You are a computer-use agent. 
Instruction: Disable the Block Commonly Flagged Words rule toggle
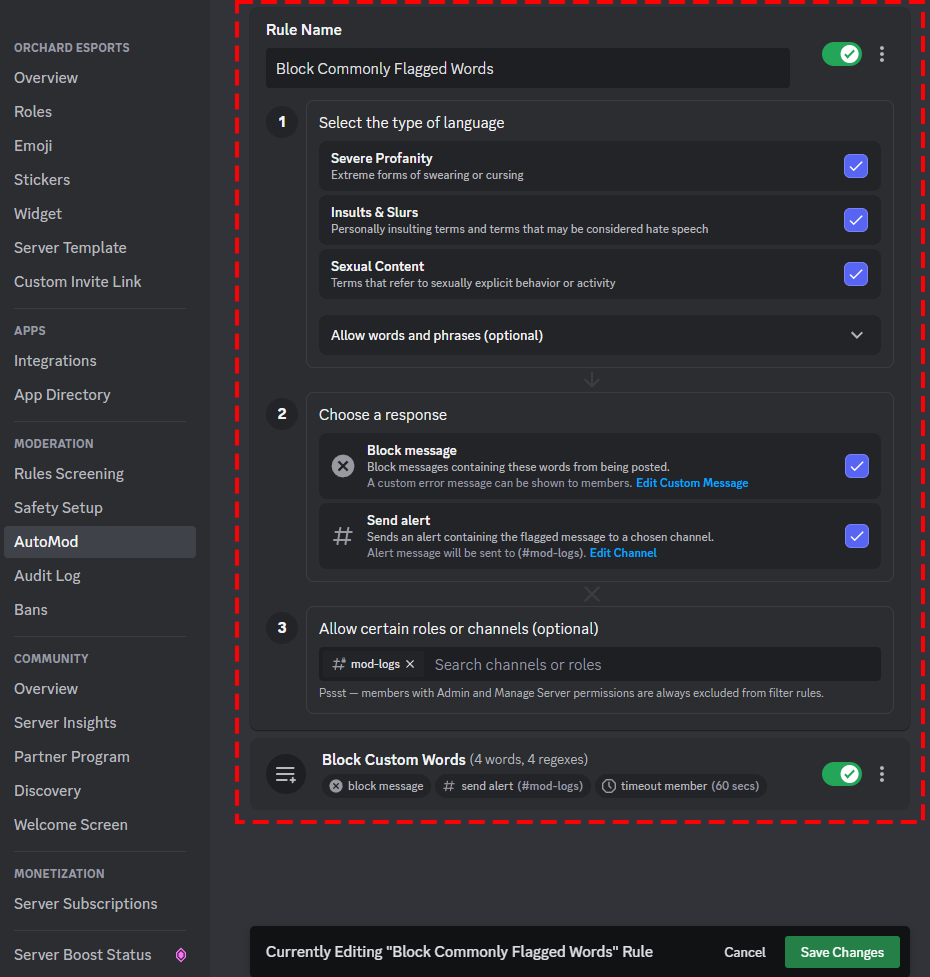pos(841,54)
